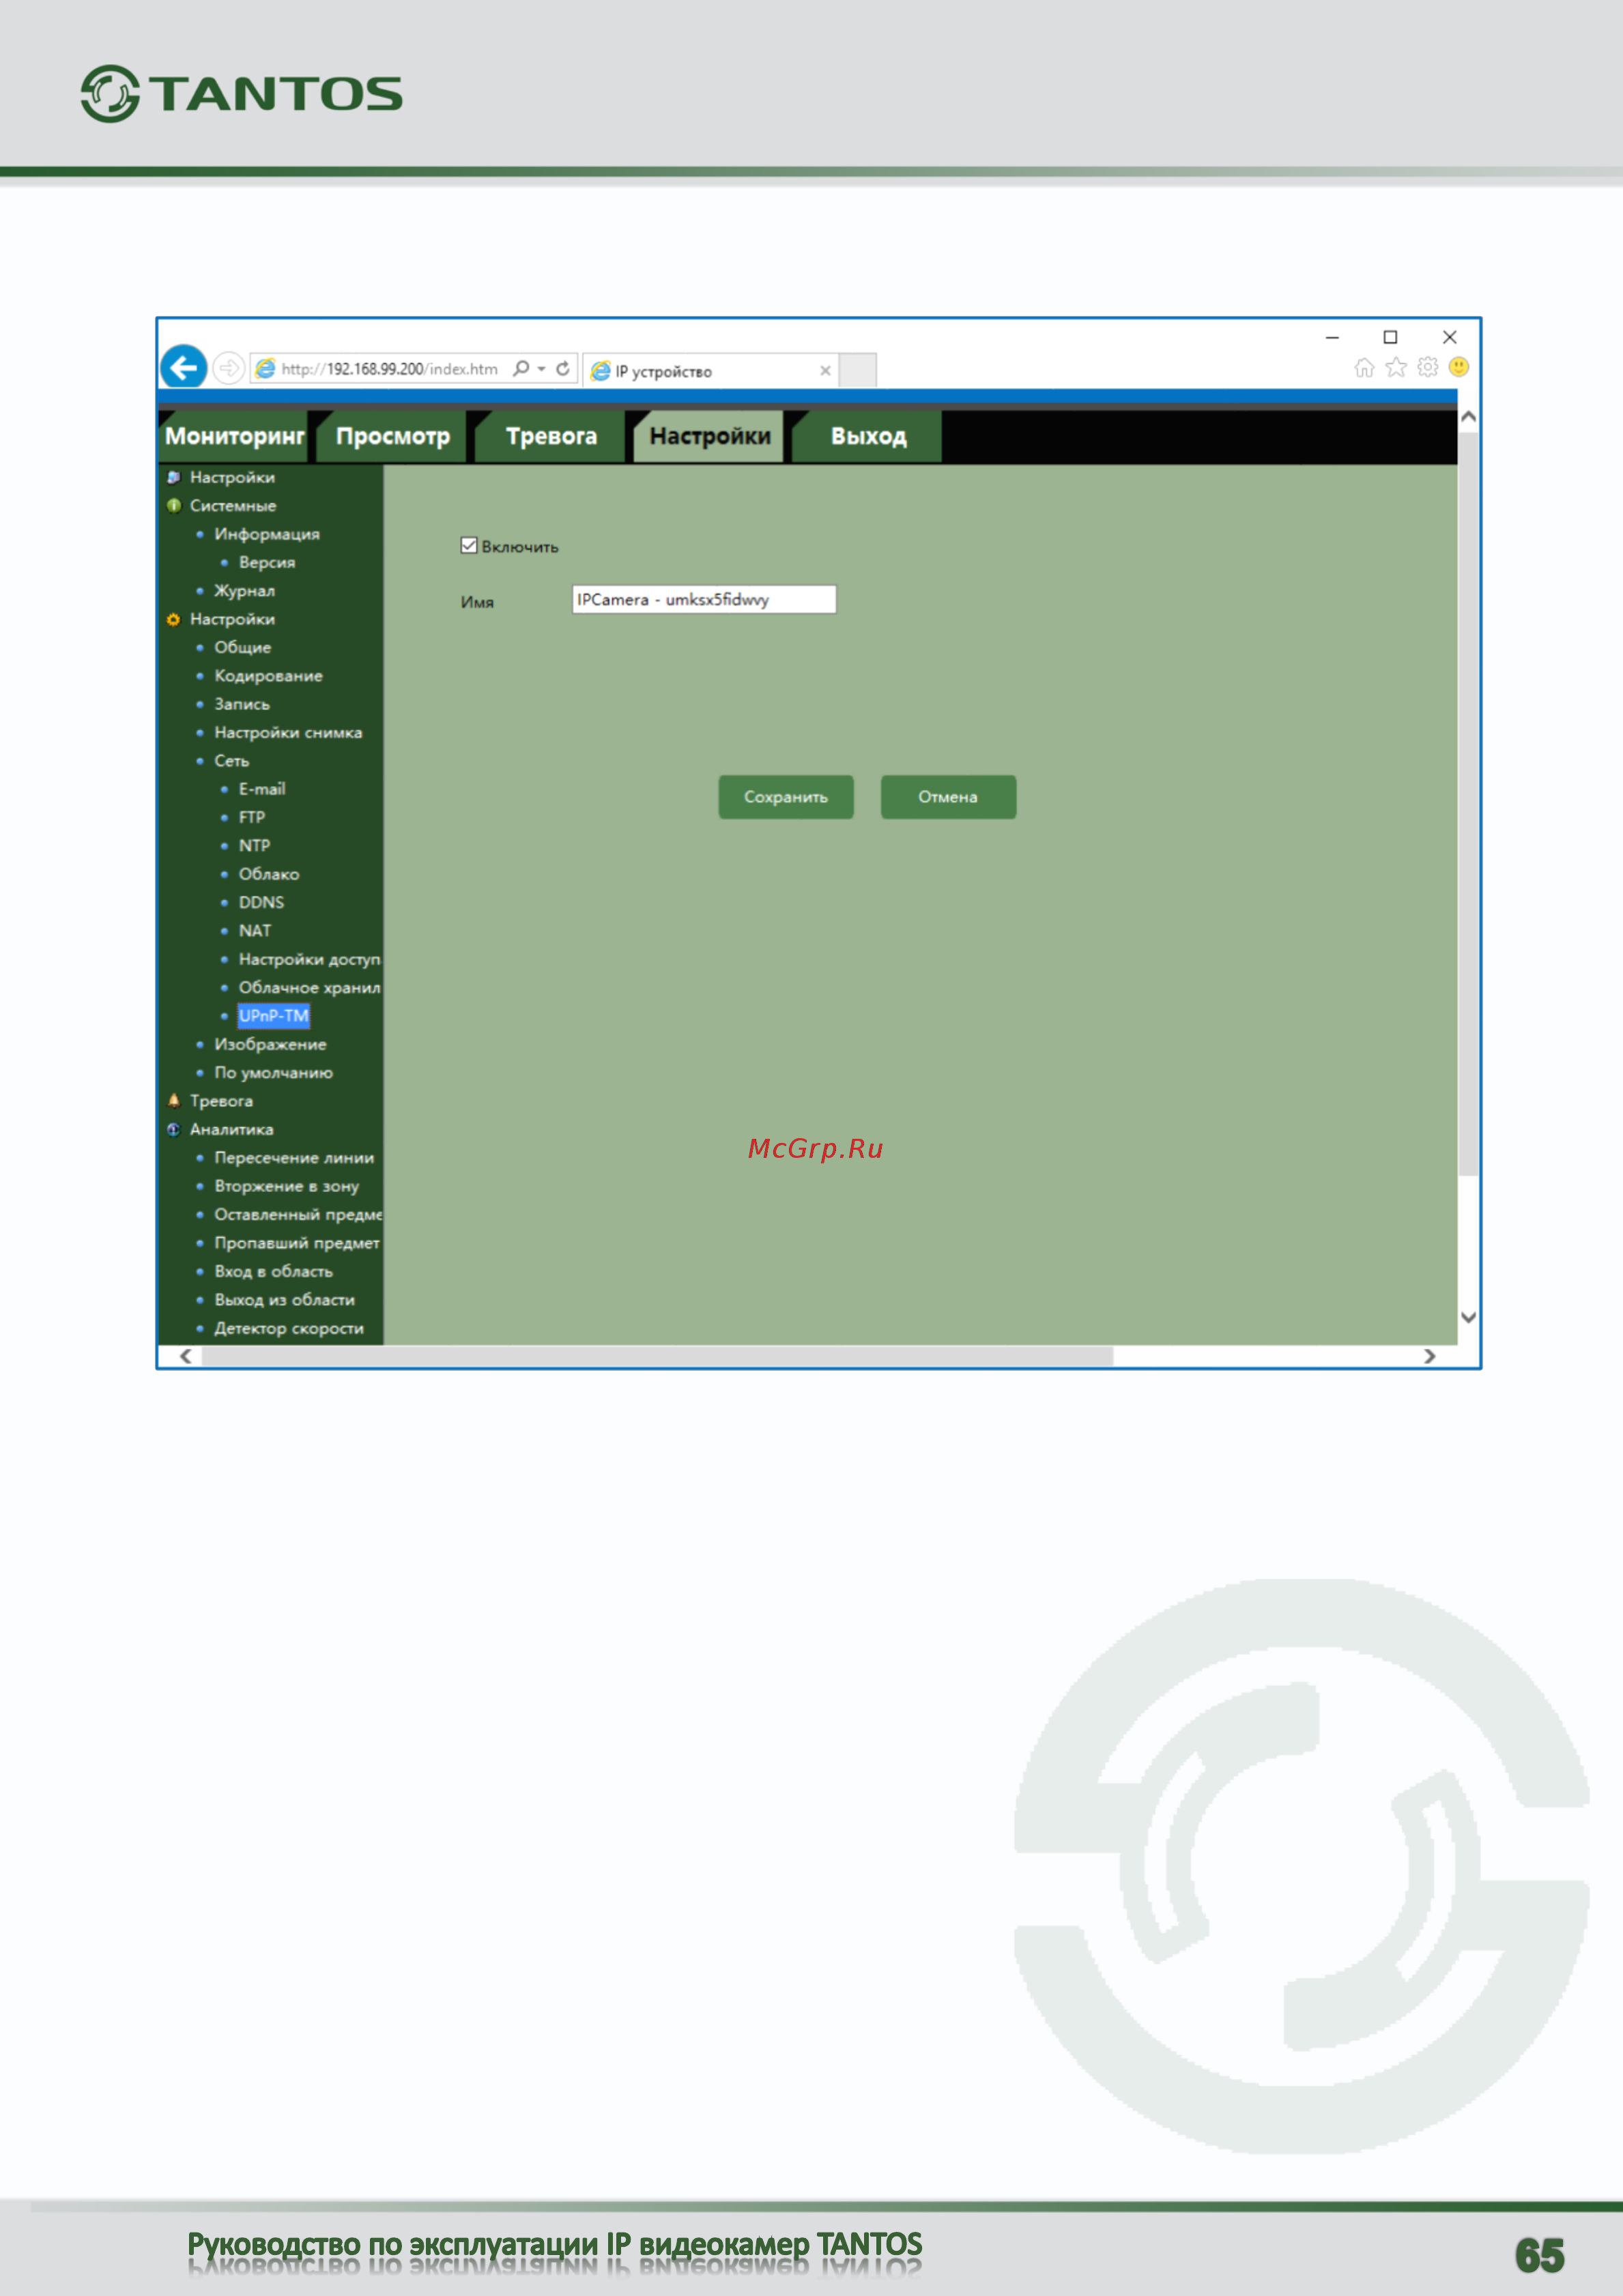Image resolution: width=1623 pixels, height=2296 pixels.
Task: Open Изображение sidebar item
Action: pyautogui.click(x=270, y=1044)
